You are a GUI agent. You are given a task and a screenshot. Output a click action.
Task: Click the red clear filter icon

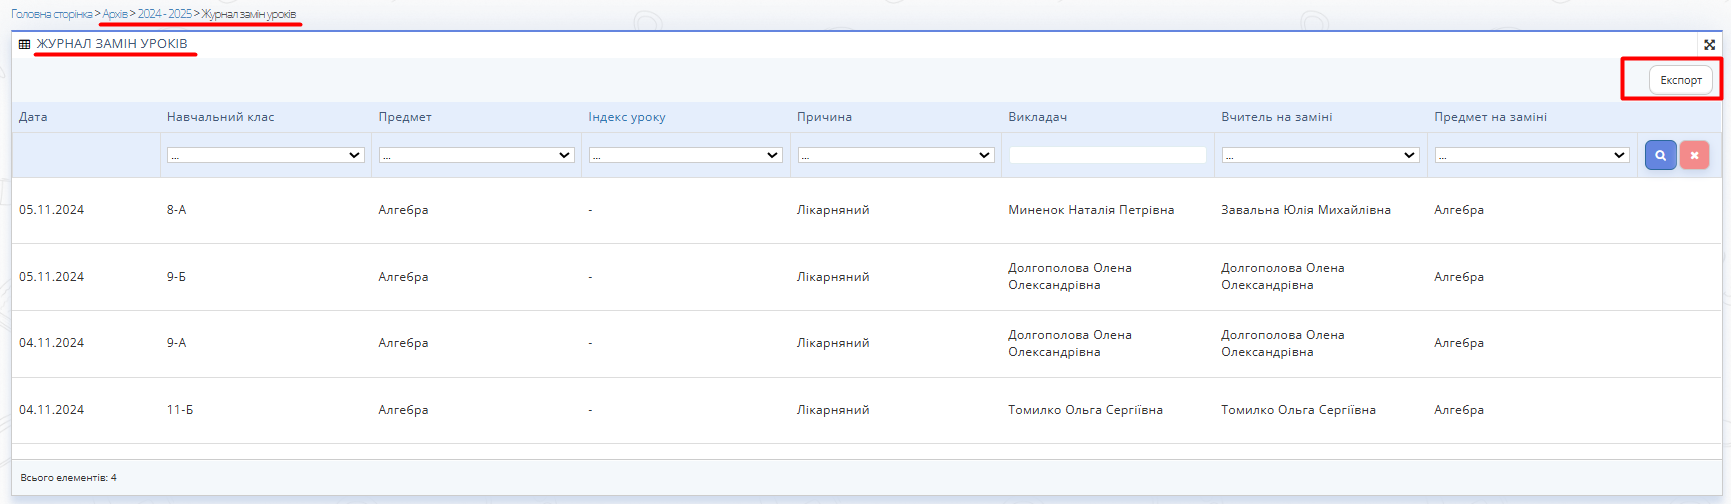pyautogui.click(x=1694, y=155)
